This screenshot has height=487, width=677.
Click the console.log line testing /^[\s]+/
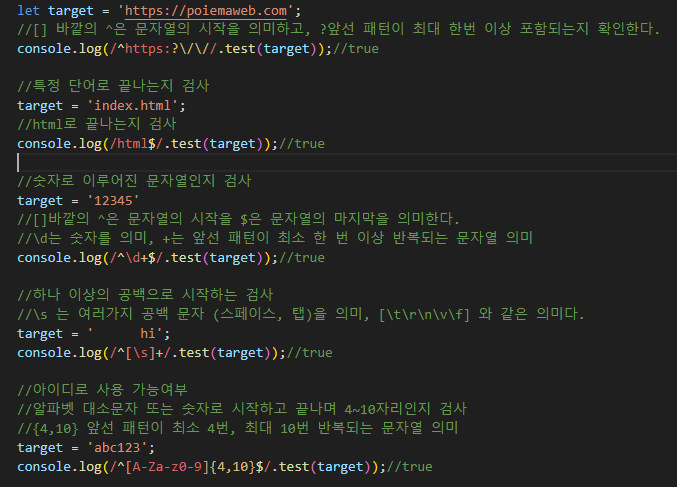point(175,352)
